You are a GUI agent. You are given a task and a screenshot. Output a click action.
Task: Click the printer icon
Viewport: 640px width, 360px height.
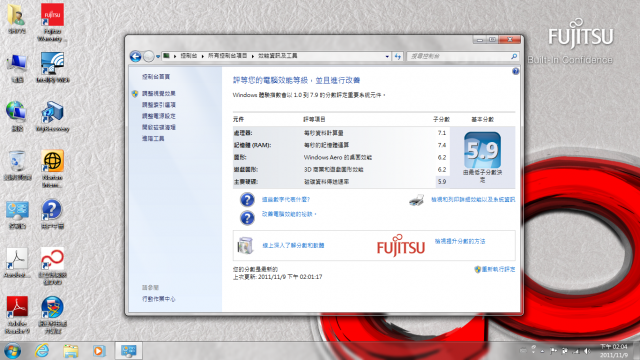(417, 200)
